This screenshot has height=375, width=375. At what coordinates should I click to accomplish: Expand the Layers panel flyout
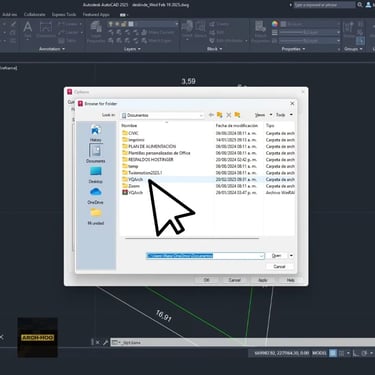click(132, 49)
